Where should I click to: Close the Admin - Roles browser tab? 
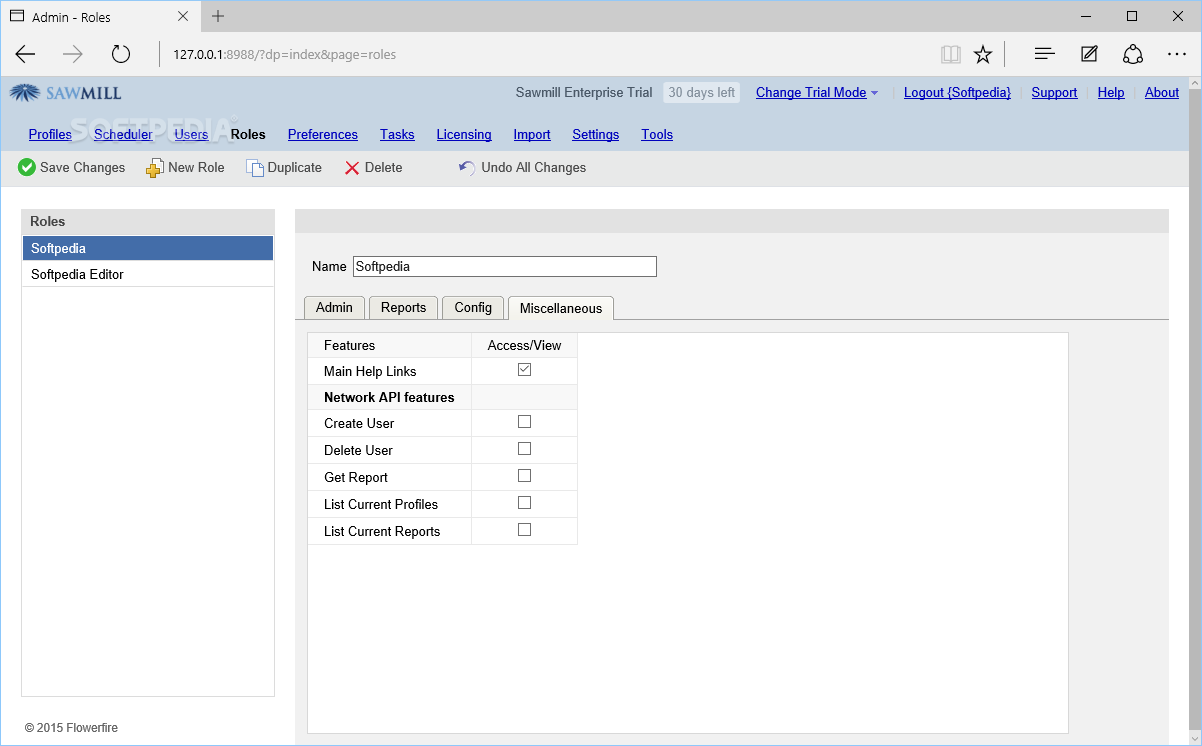click(x=183, y=16)
